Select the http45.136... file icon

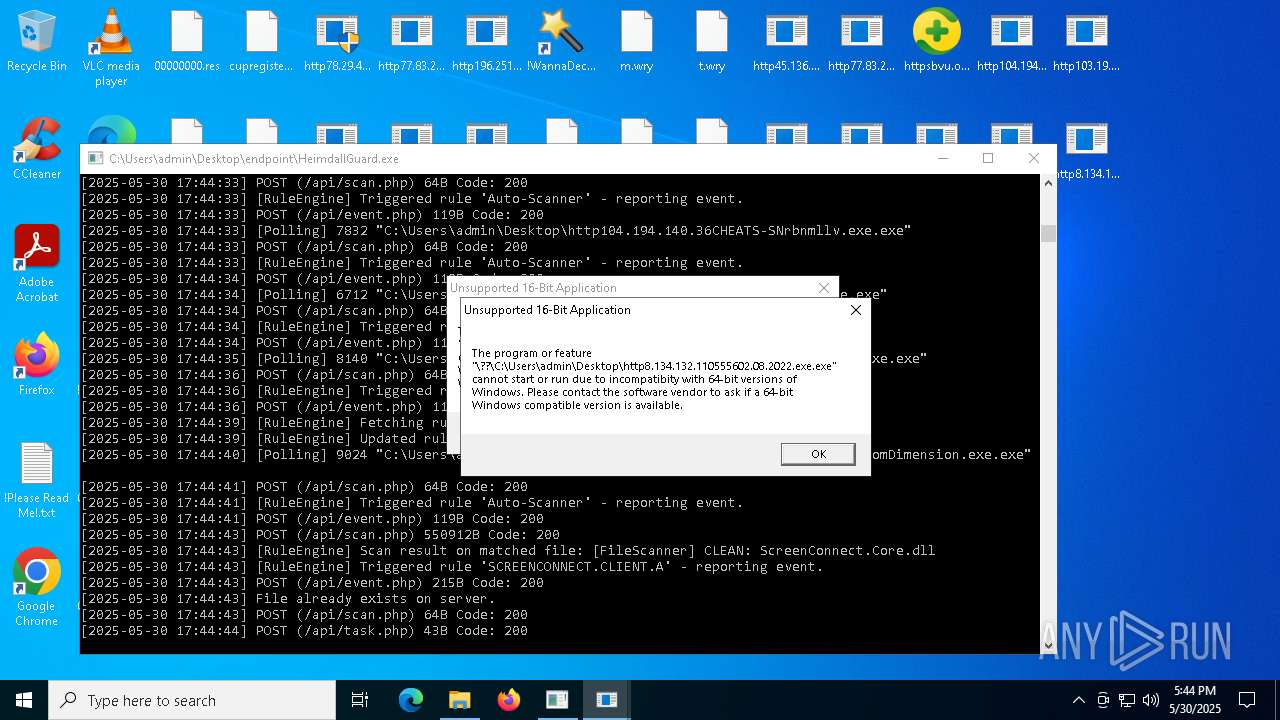tap(786, 42)
